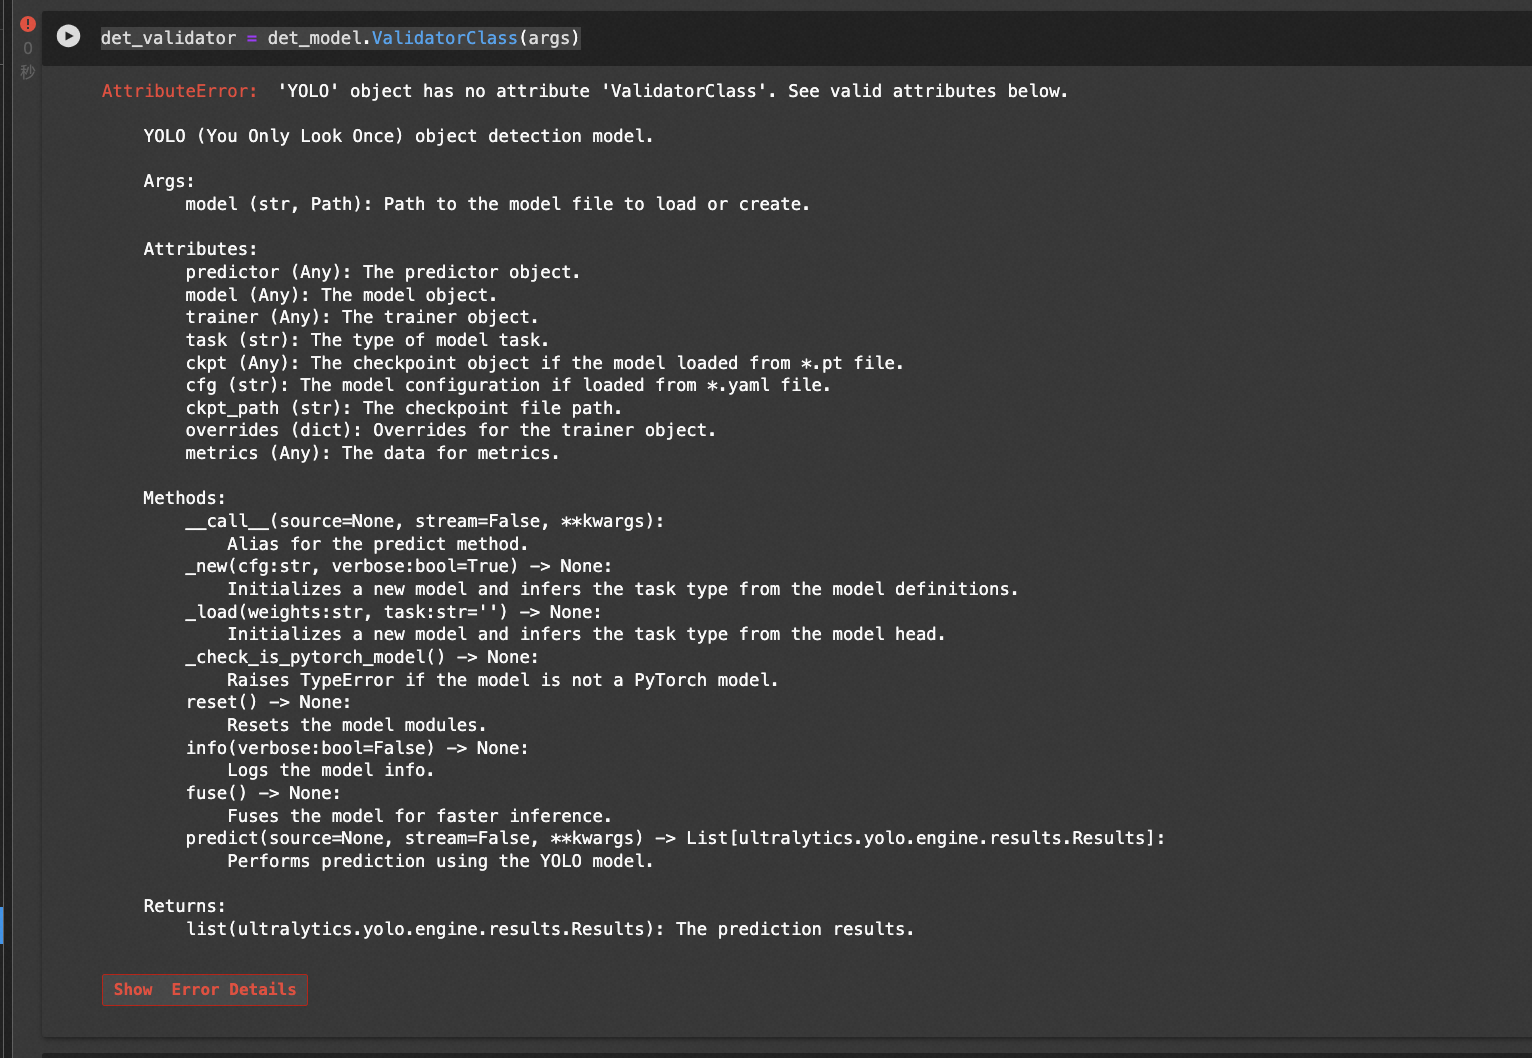This screenshot has height=1058, width=1532.
Task: Click the run cell play button
Action: click(x=68, y=36)
